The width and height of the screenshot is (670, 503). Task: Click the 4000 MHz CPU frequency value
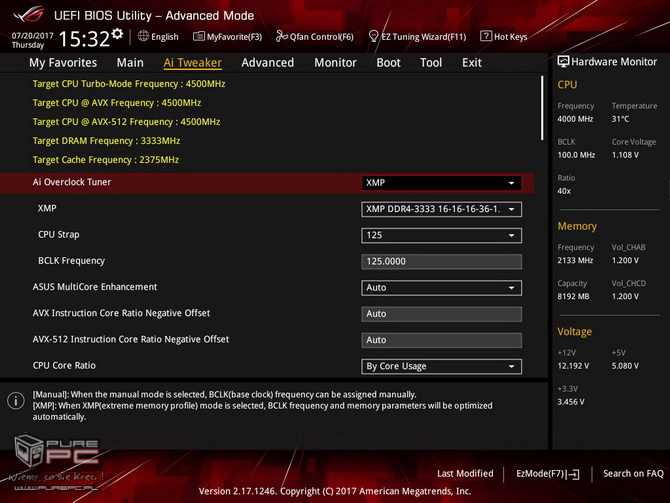575,119
